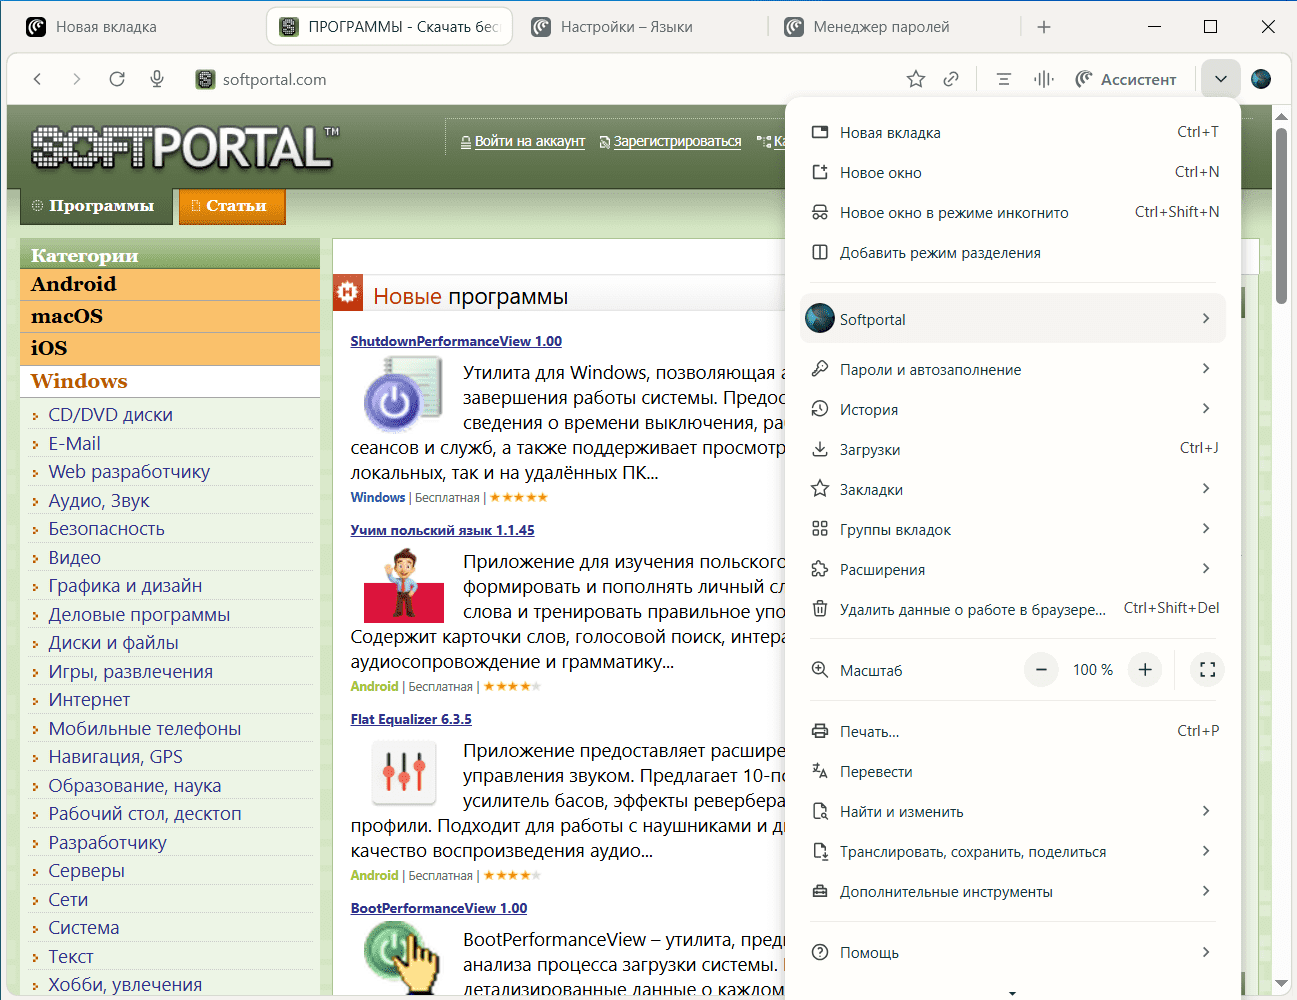Viewport: 1297px width, 1000px height.
Task: Switch to the Менеджер паролей tab
Action: (895, 27)
